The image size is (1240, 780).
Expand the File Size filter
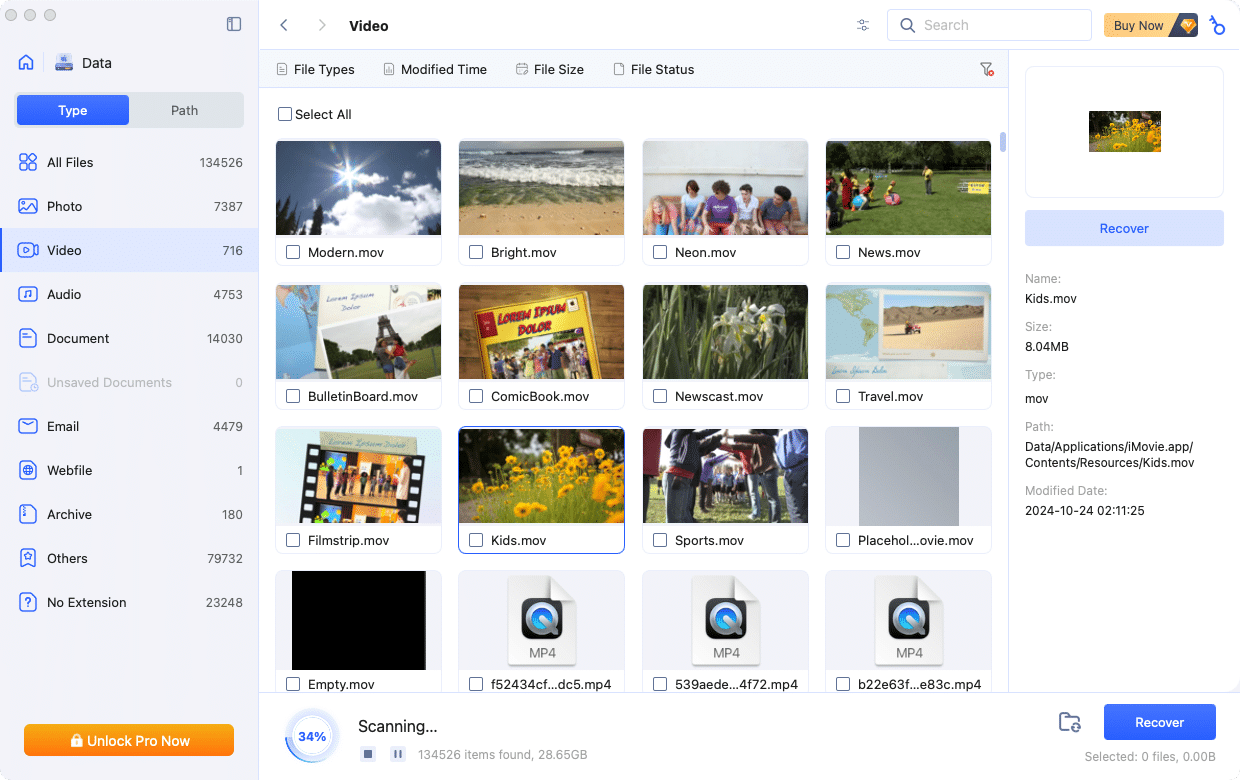(550, 69)
